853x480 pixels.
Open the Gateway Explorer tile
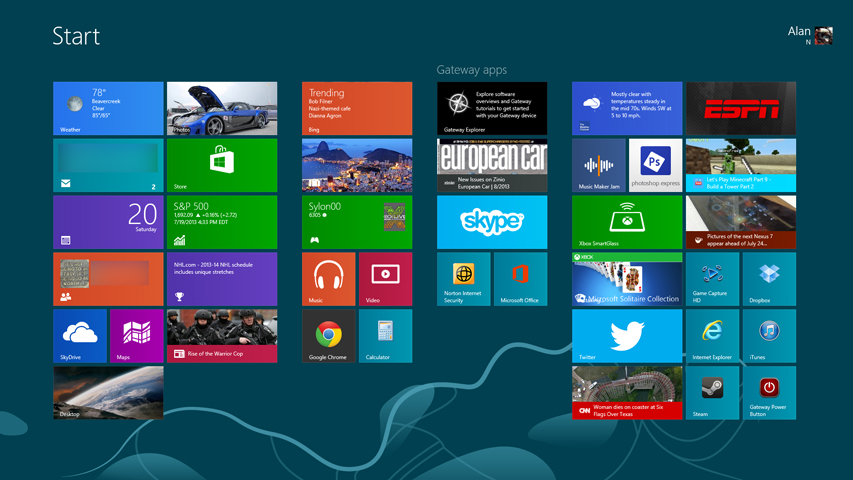(x=492, y=108)
